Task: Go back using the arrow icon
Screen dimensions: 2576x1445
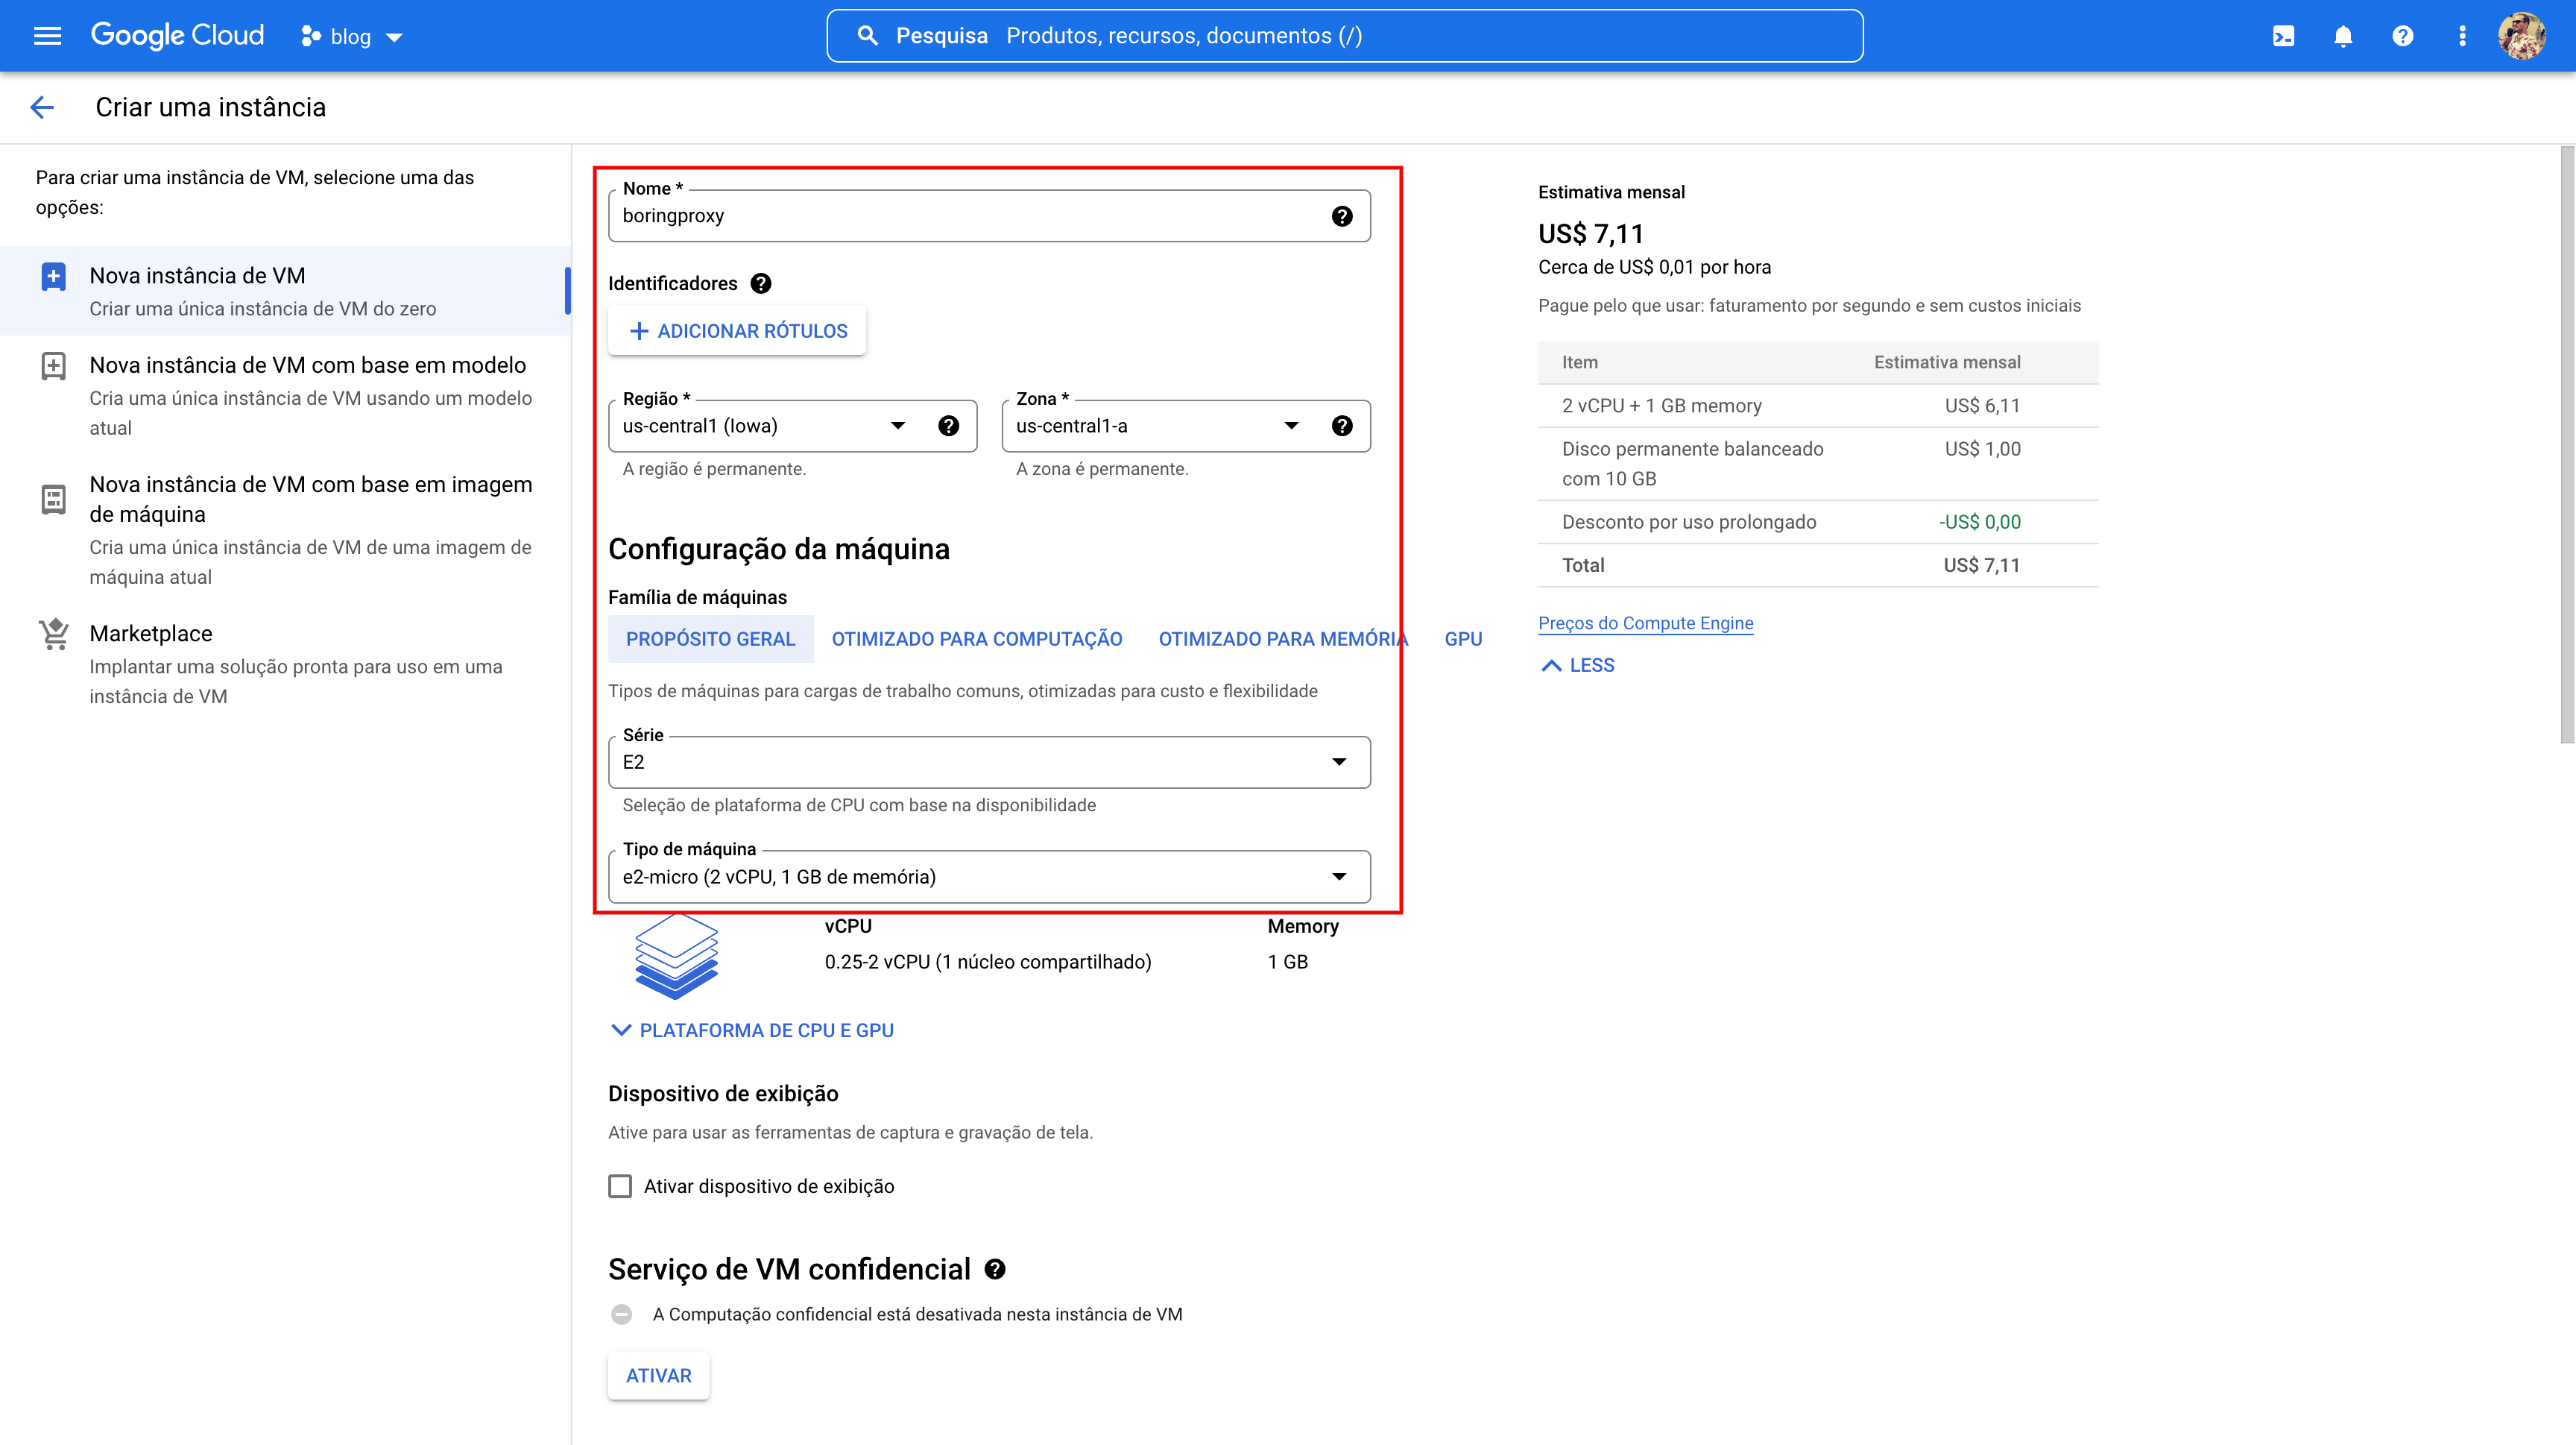Action: 42,107
